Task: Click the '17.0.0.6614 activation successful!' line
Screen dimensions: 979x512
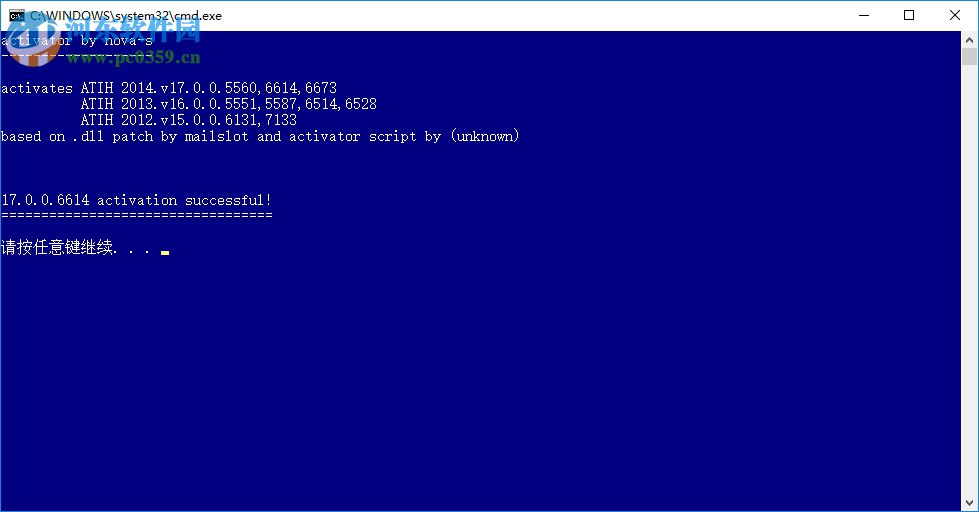Action: 136,200
